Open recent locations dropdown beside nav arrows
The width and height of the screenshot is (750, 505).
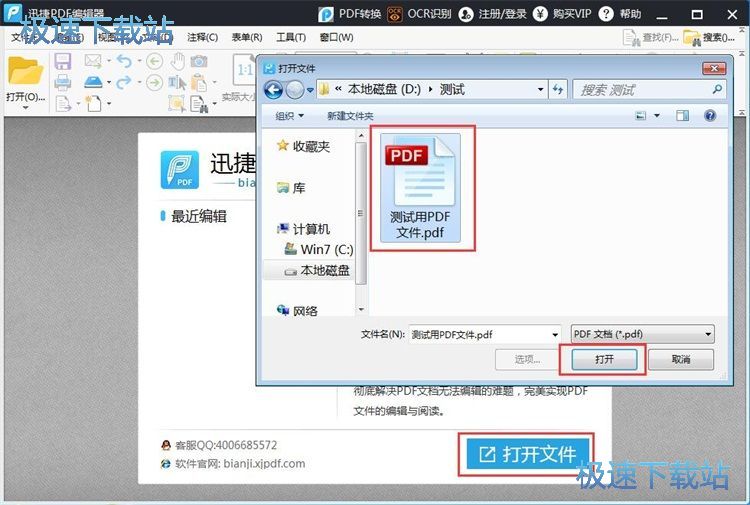pyautogui.click(x=310, y=90)
